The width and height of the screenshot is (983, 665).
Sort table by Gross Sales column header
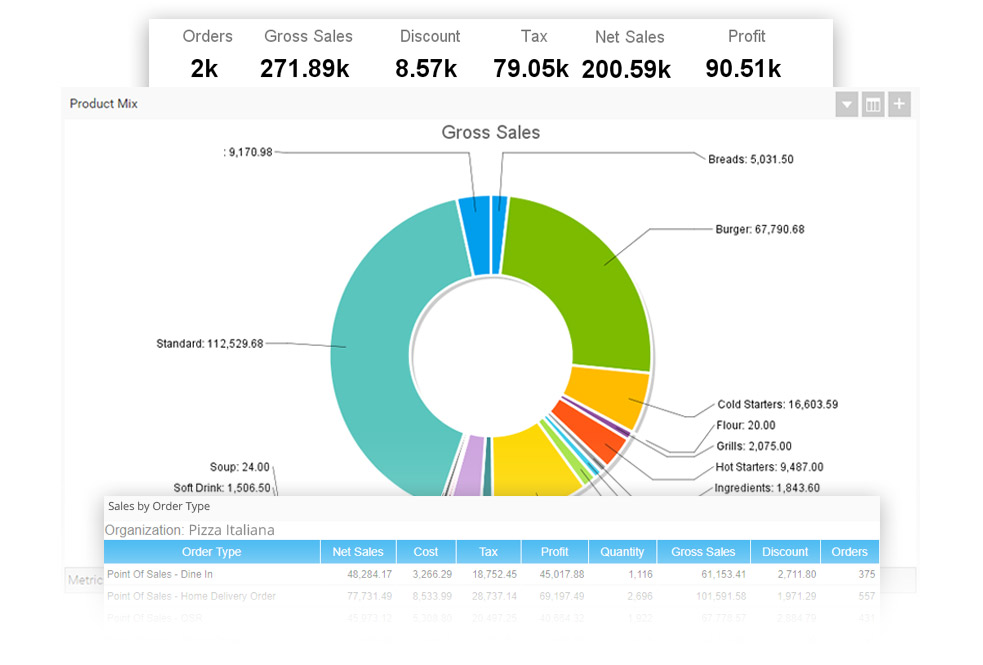point(703,552)
